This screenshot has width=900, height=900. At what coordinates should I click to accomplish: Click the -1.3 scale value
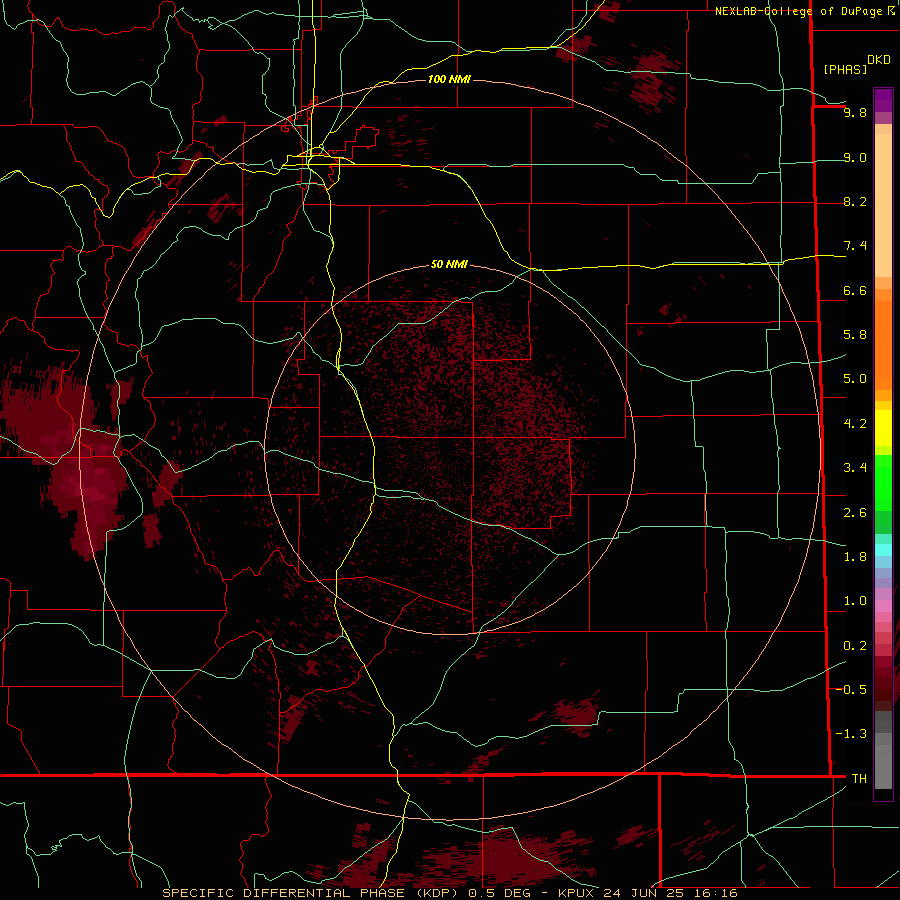pos(852,734)
